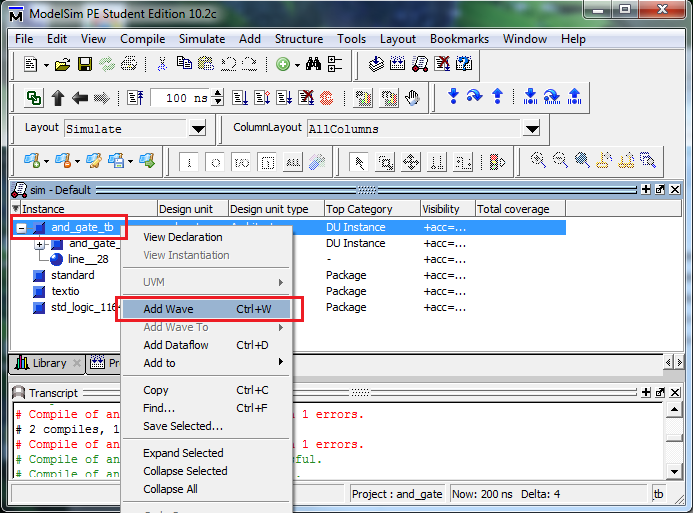This screenshot has height=513, width=693.
Task: Click the Environment Back arrow icon
Action: pyautogui.click(x=80, y=98)
